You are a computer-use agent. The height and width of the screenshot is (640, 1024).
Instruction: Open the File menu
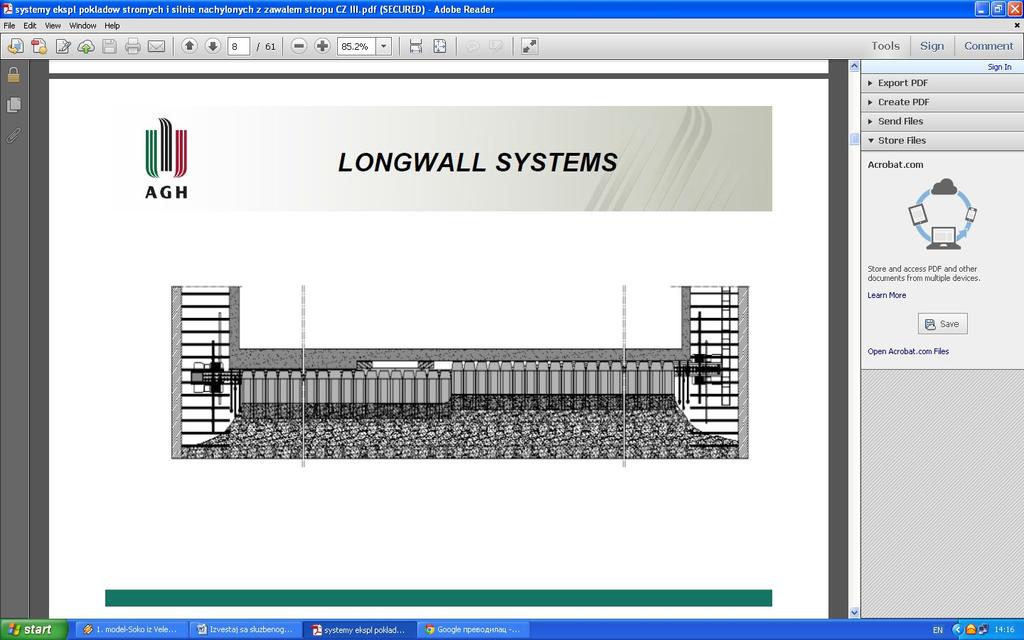click(9, 25)
